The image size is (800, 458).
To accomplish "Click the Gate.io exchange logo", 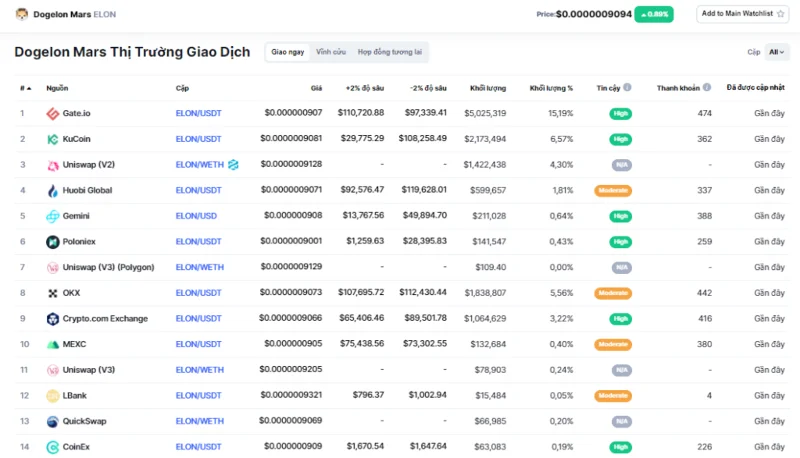I will [53, 113].
